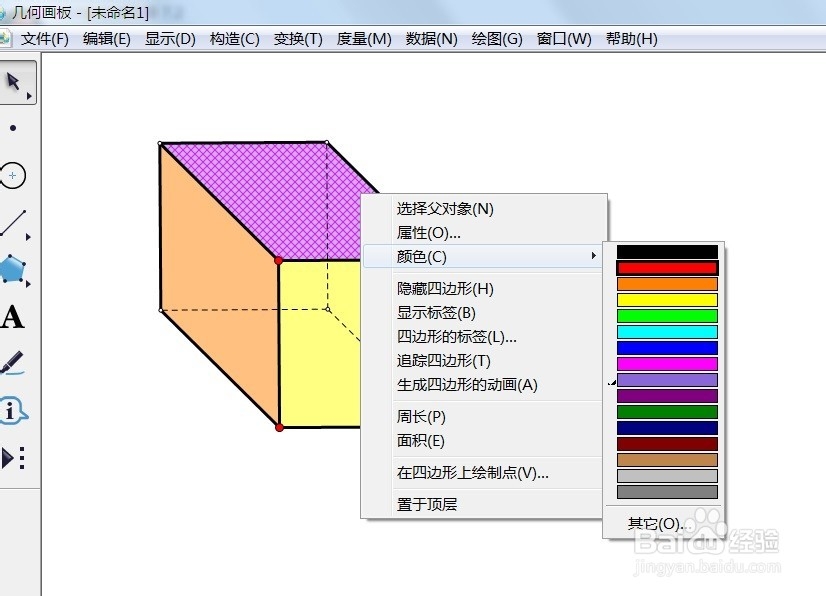The width and height of the screenshot is (826, 596).
Task: Pick the navy blue color swatch
Action: coord(667,428)
